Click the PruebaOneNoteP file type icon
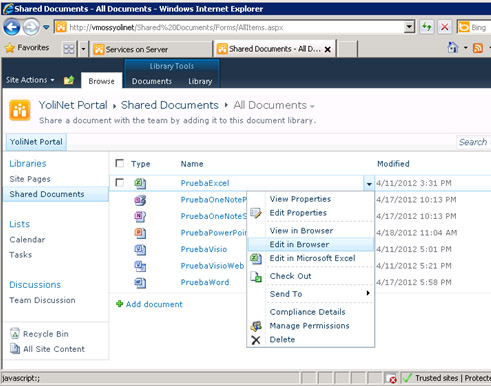Image resolution: width=491 pixels, height=386 pixels. pos(140,200)
